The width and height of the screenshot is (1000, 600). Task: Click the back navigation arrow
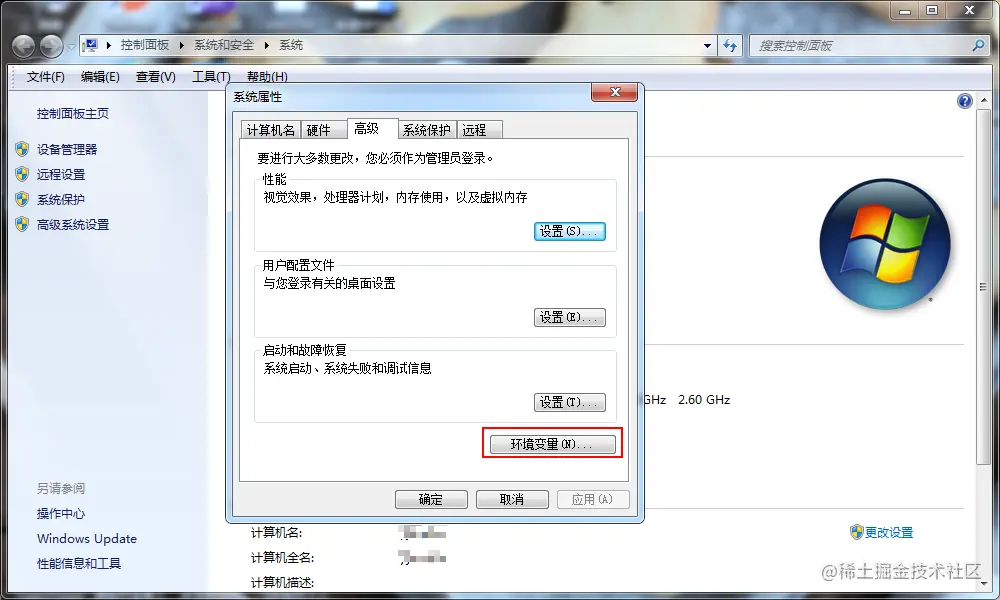(22, 45)
